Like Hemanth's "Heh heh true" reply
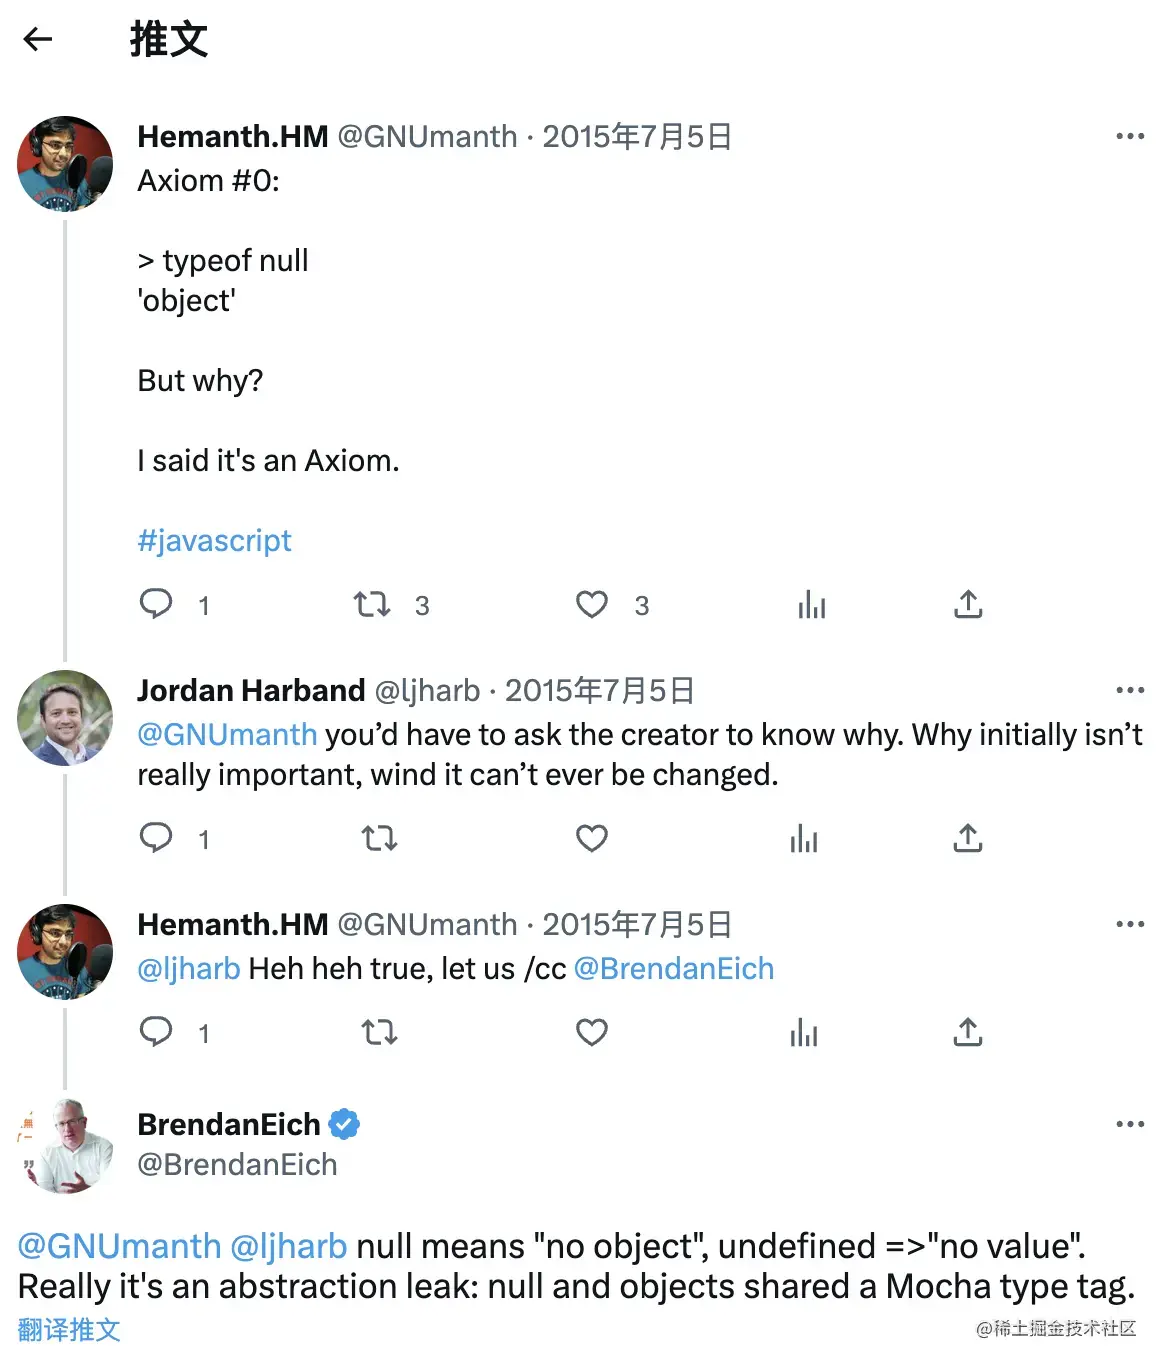 [592, 1032]
